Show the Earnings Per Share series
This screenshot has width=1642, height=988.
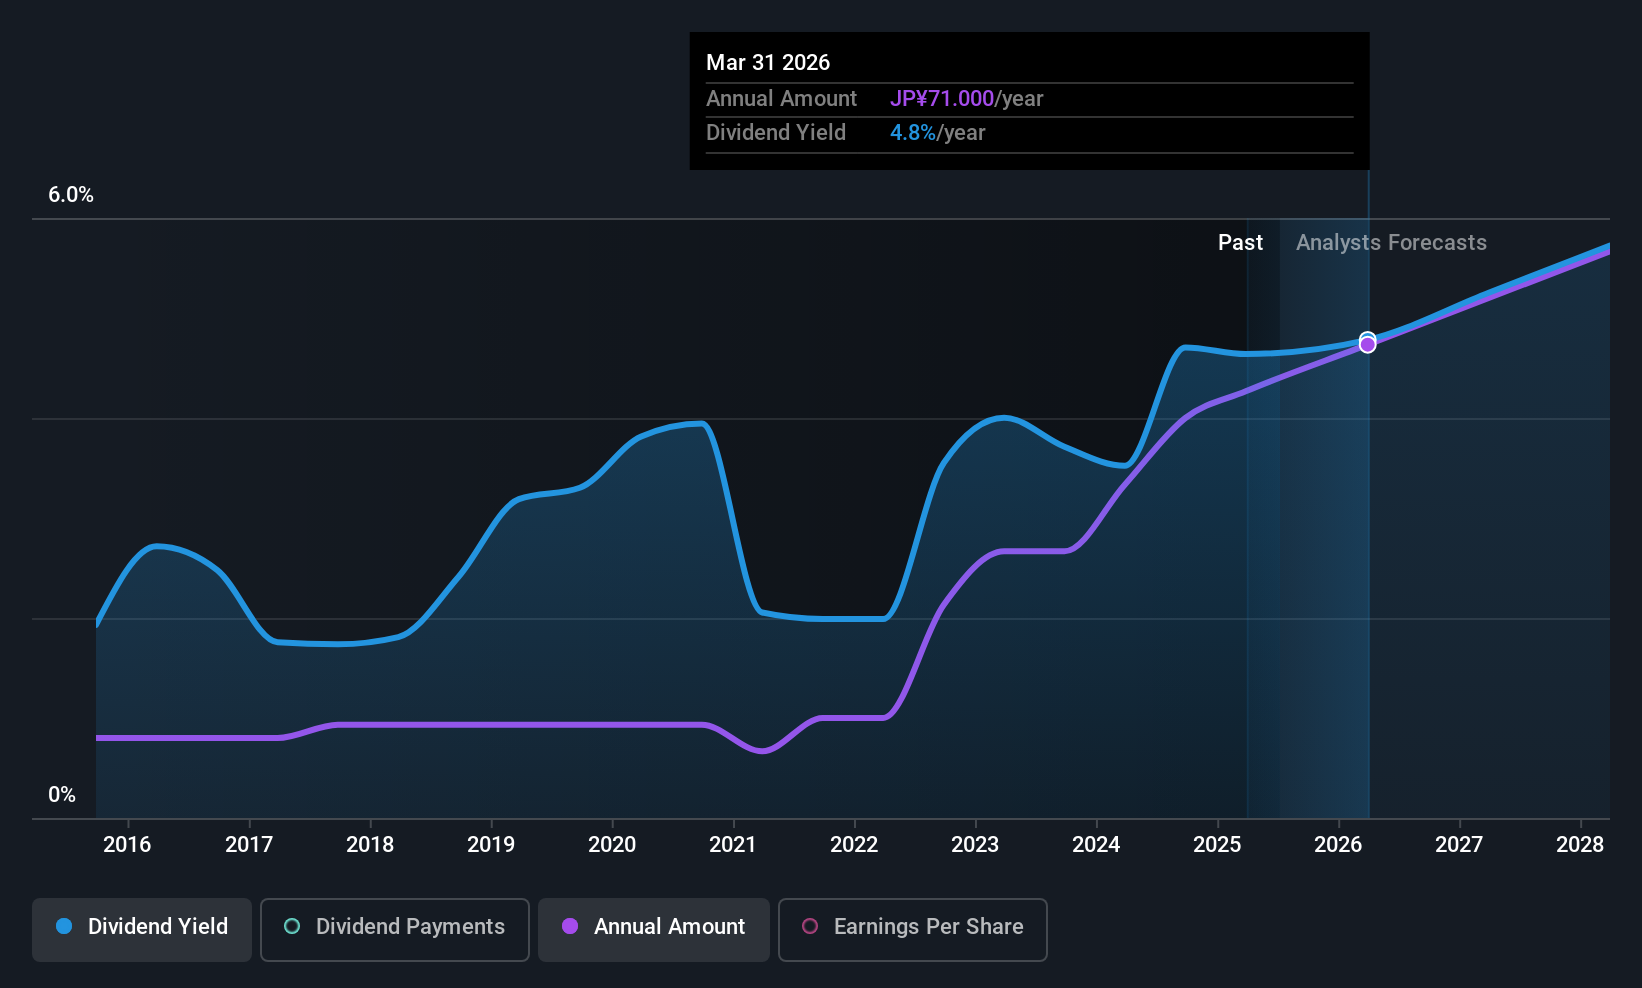(912, 929)
